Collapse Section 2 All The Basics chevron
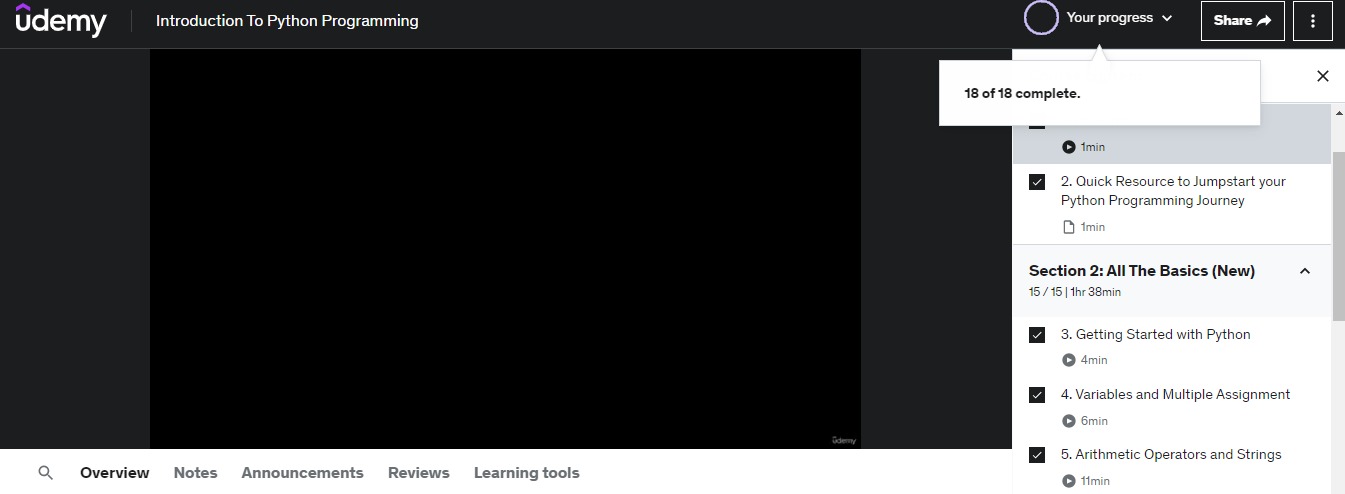 pyautogui.click(x=1305, y=271)
